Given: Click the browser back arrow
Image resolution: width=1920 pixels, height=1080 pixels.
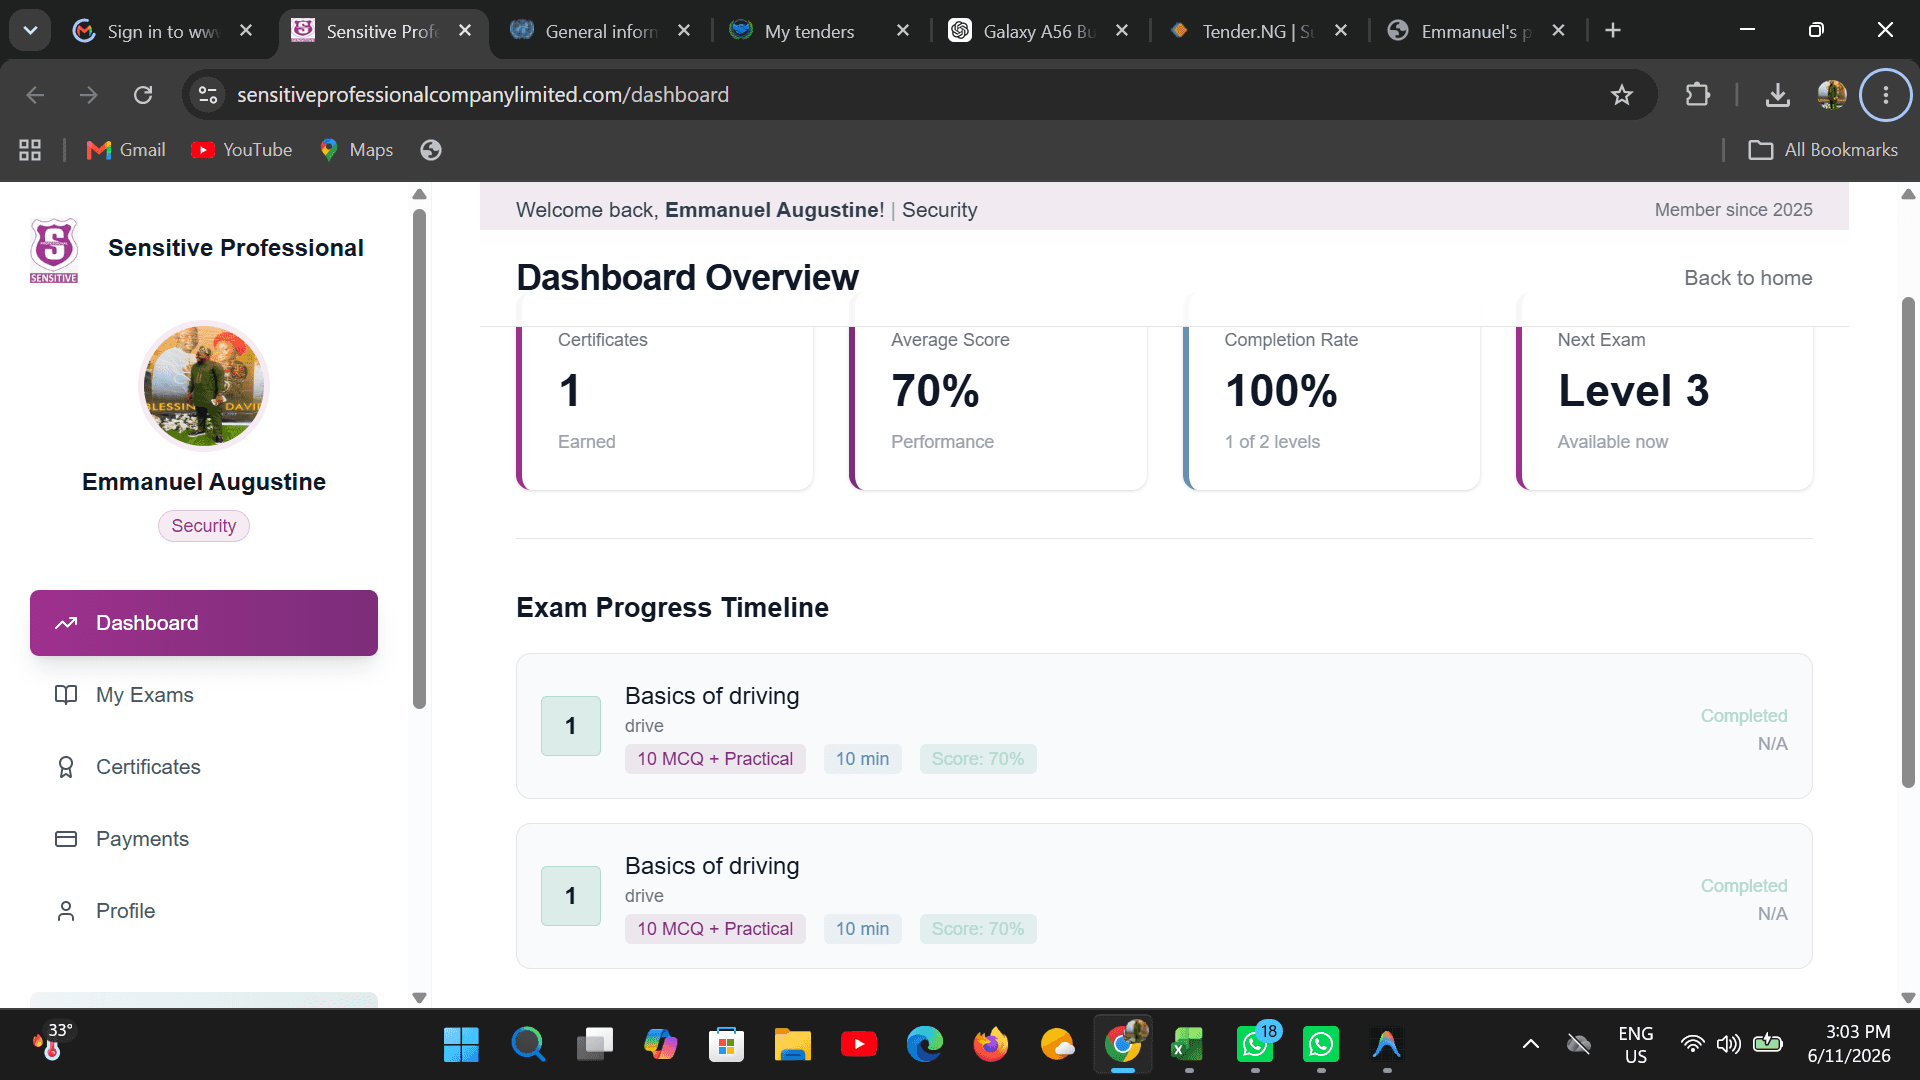Looking at the screenshot, I should tap(35, 95).
